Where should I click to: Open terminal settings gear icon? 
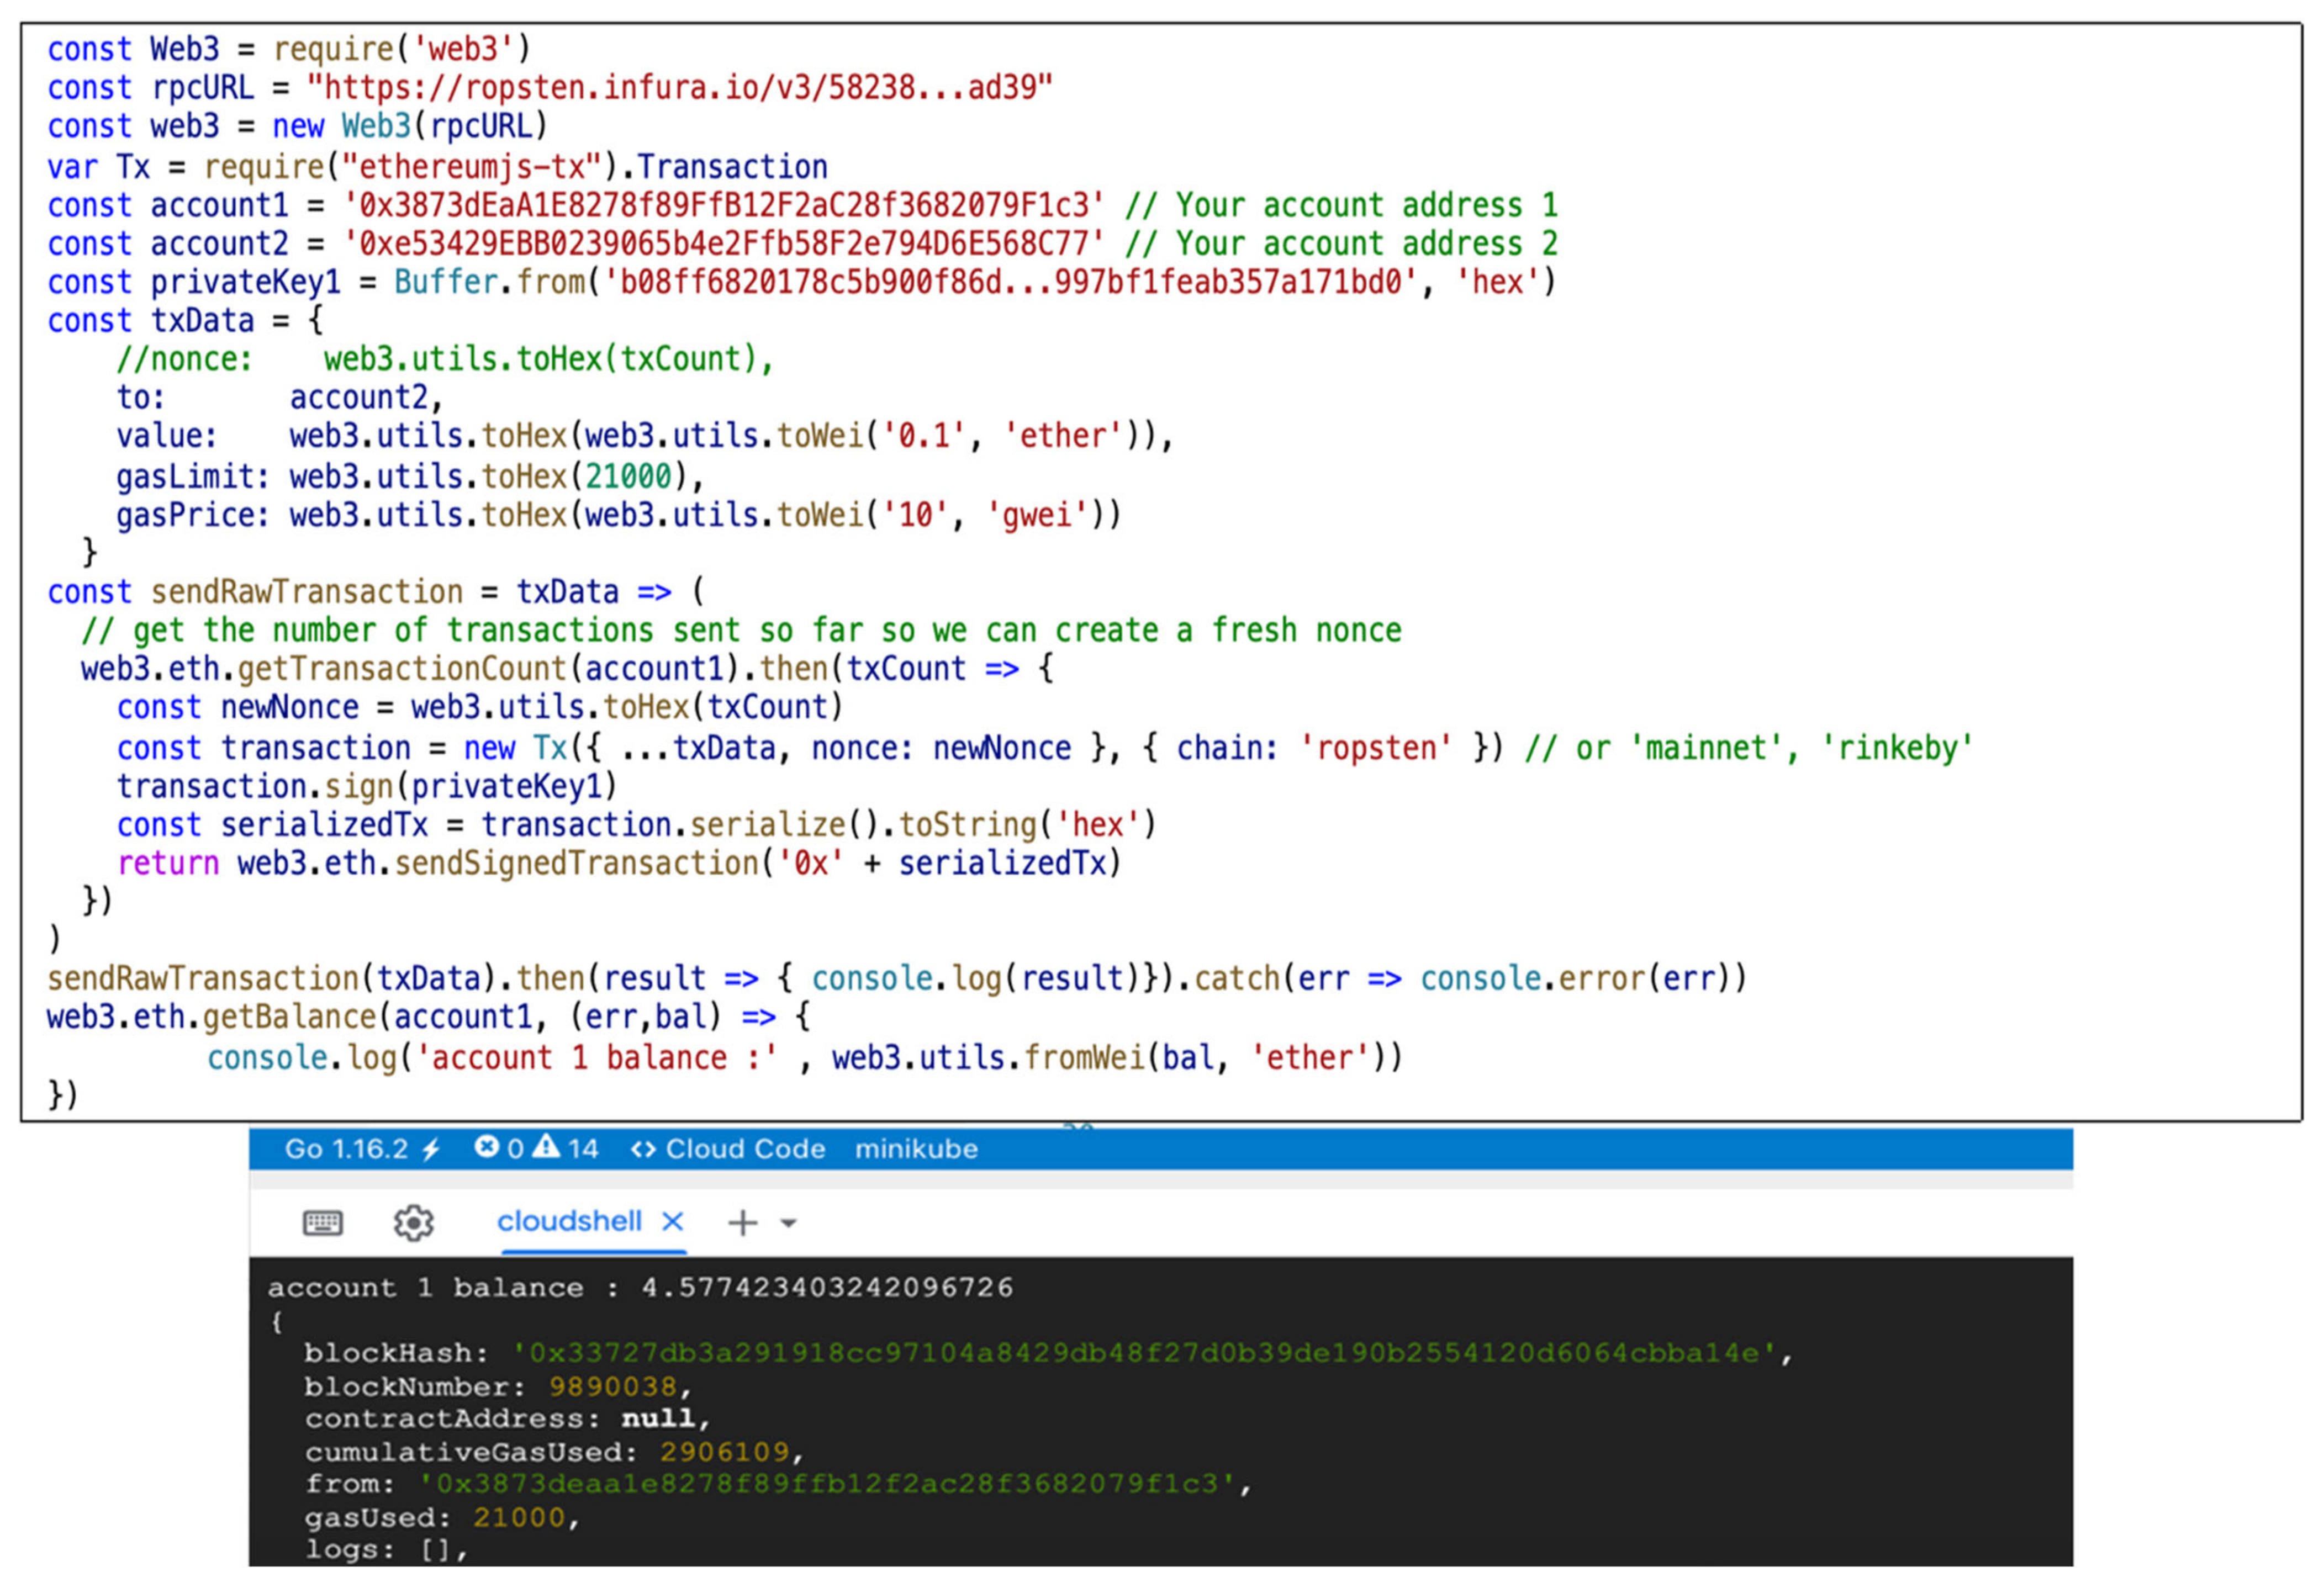click(x=413, y=1222)
